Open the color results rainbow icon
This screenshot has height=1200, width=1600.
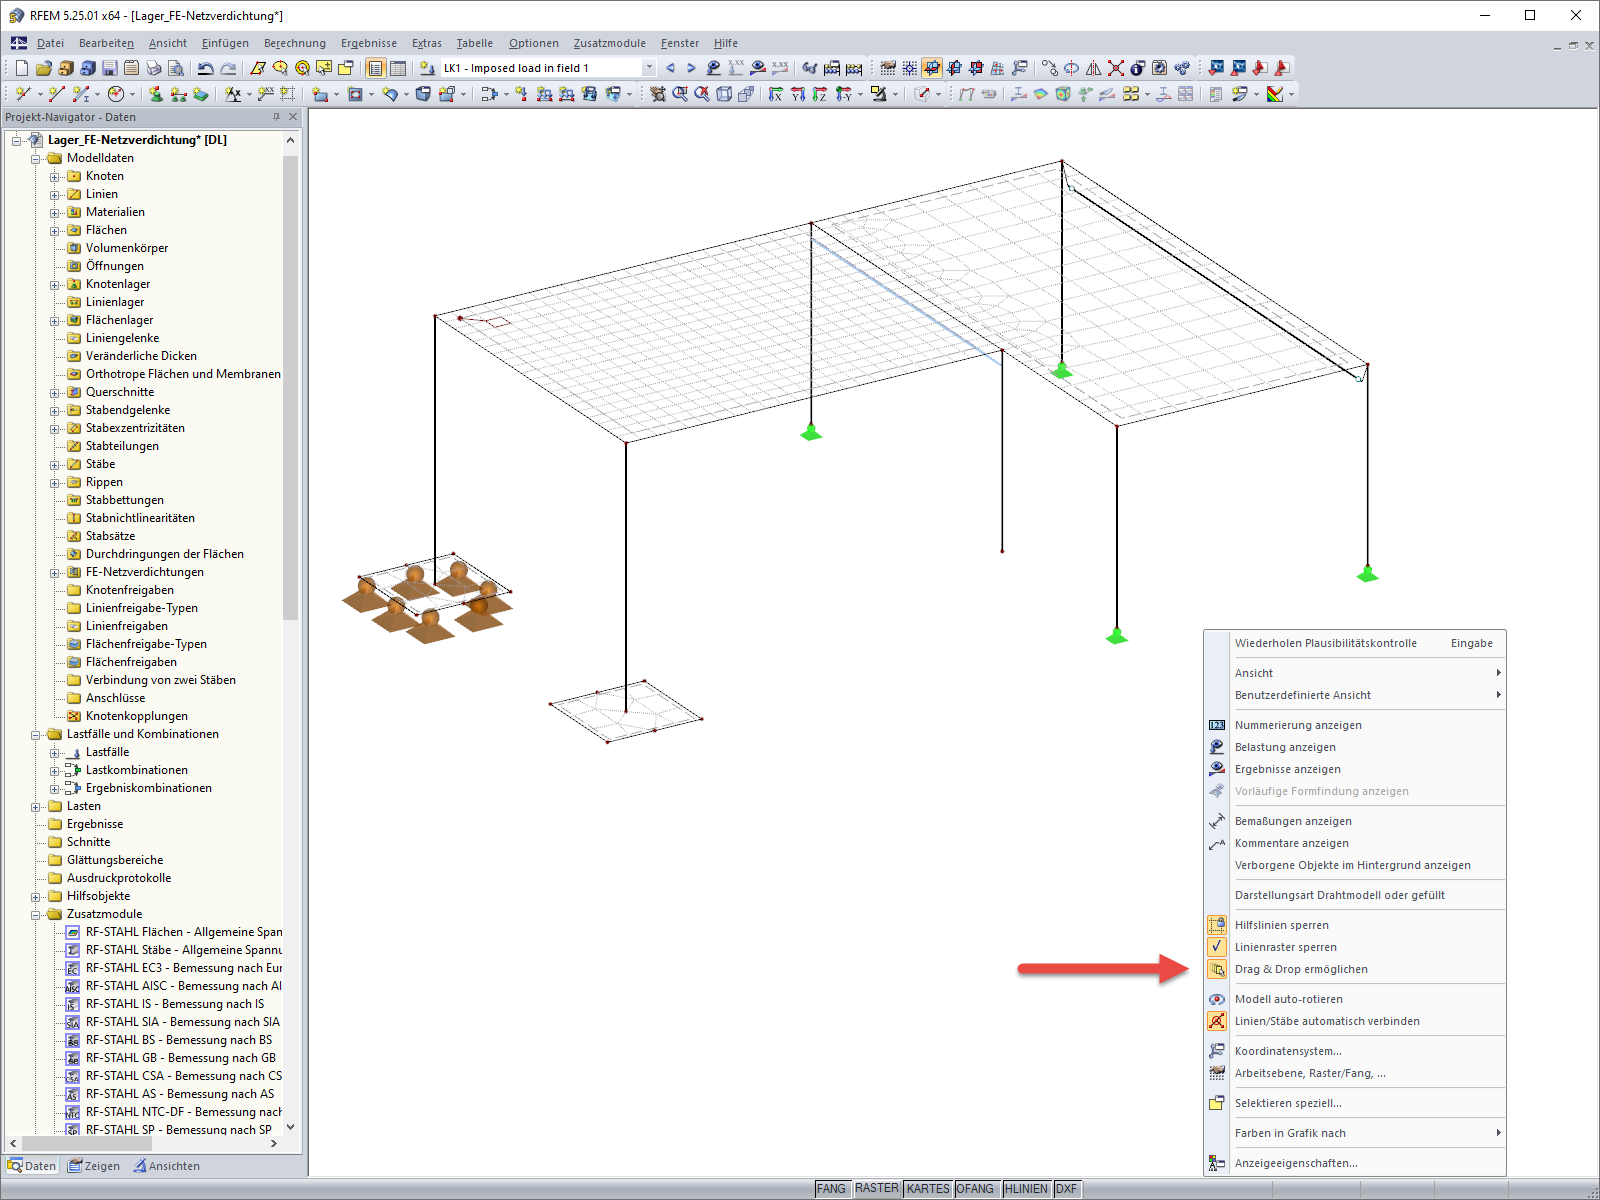1275,94
